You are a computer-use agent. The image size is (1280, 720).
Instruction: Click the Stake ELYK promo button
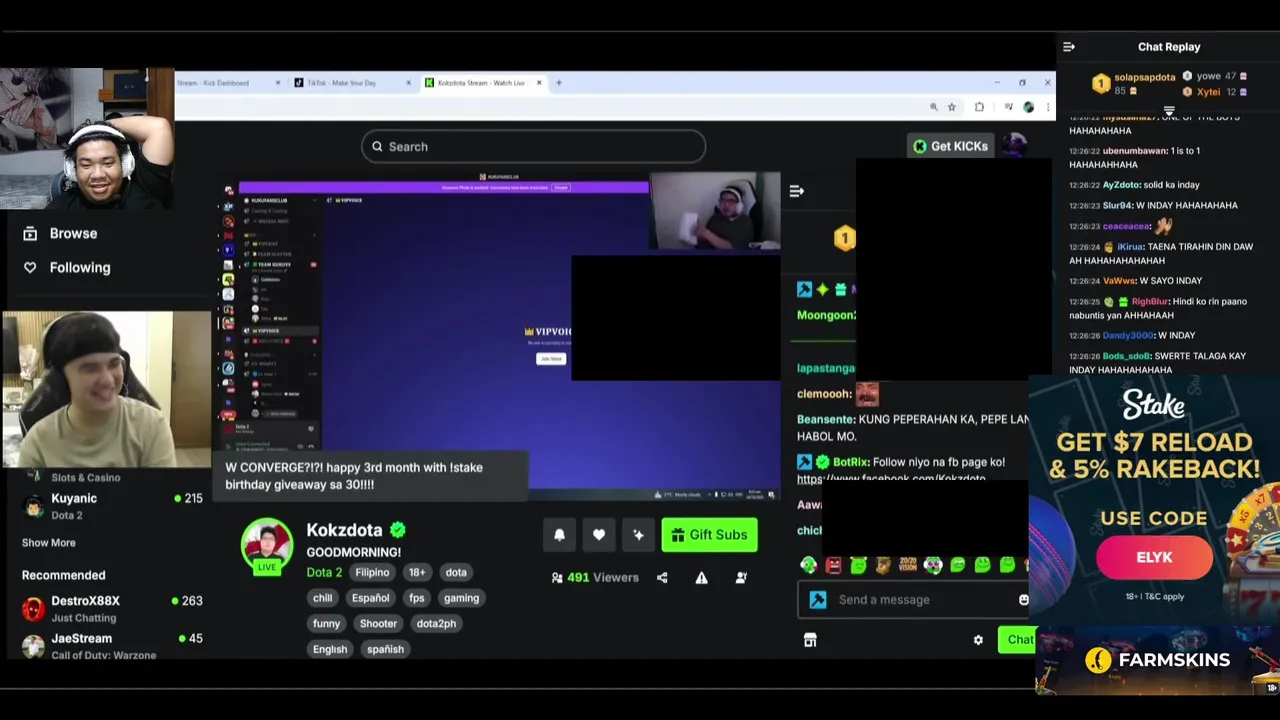[1154, 557]
